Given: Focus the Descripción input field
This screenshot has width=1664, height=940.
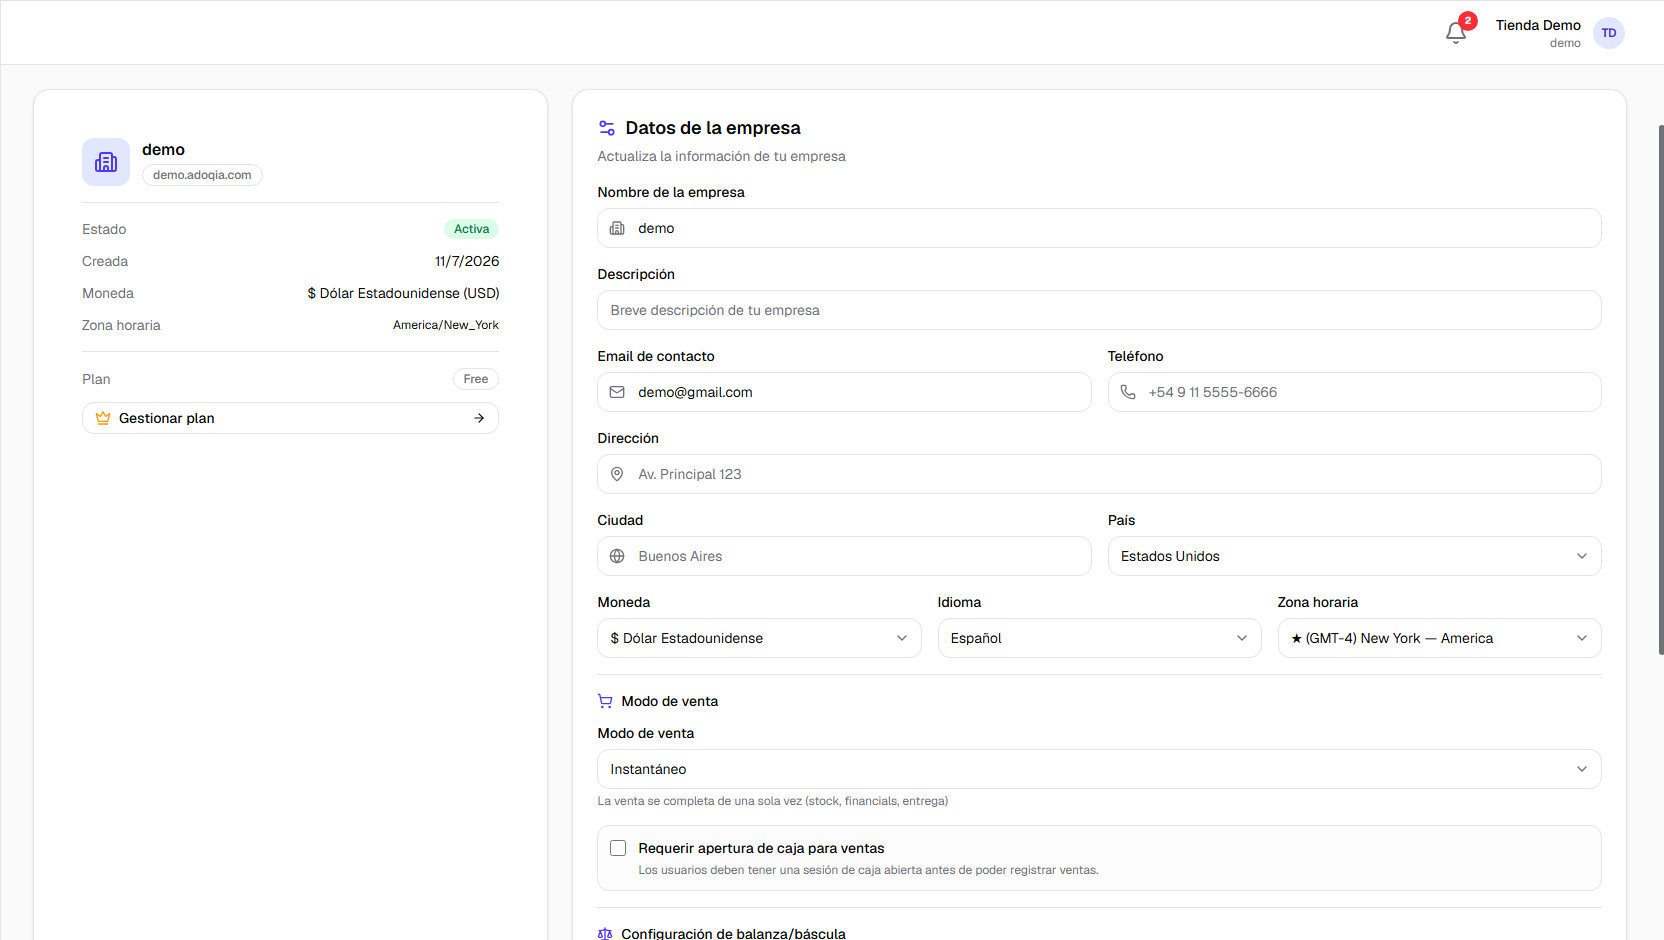Looking at the screenshot, I should point(1099,310).
